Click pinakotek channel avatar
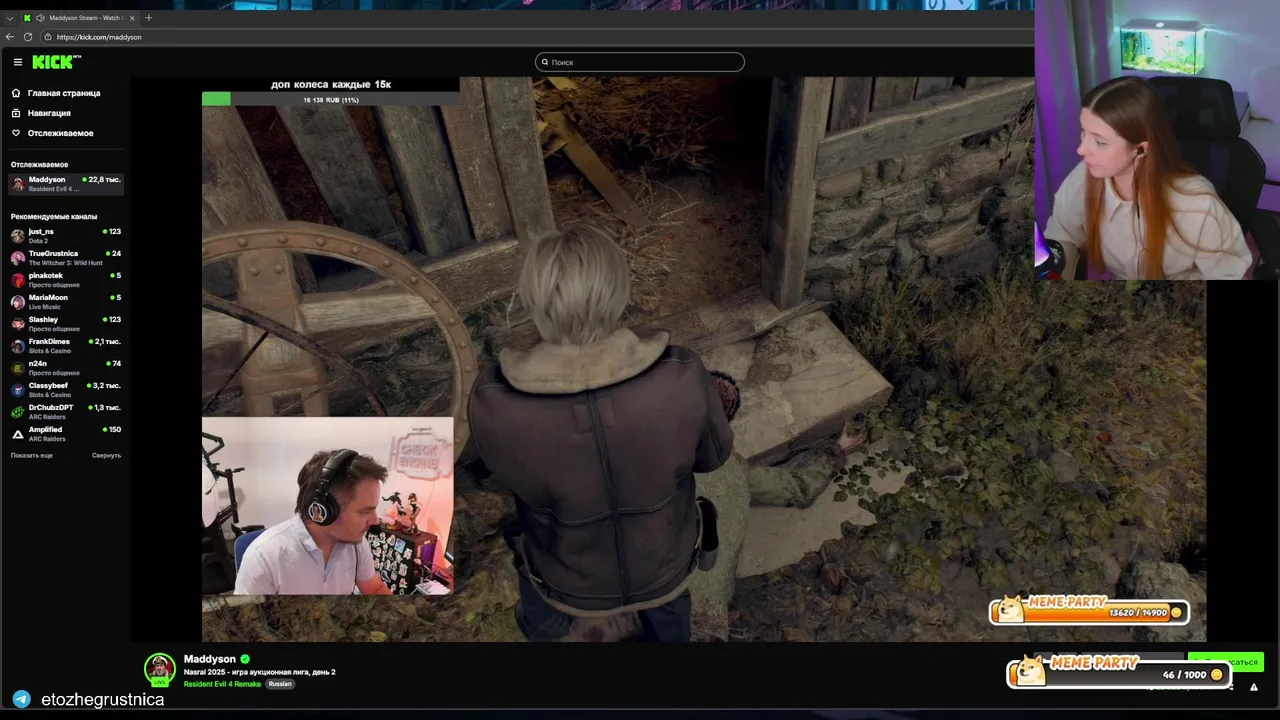The width and height of the screenshot is (1280, 720). pos(18,280)
